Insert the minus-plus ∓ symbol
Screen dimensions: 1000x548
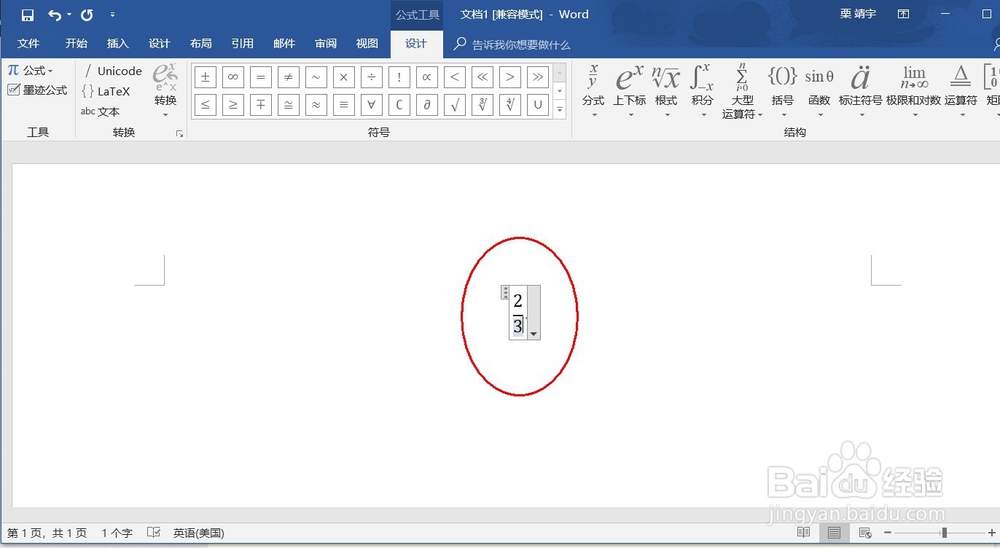point(261,105)
